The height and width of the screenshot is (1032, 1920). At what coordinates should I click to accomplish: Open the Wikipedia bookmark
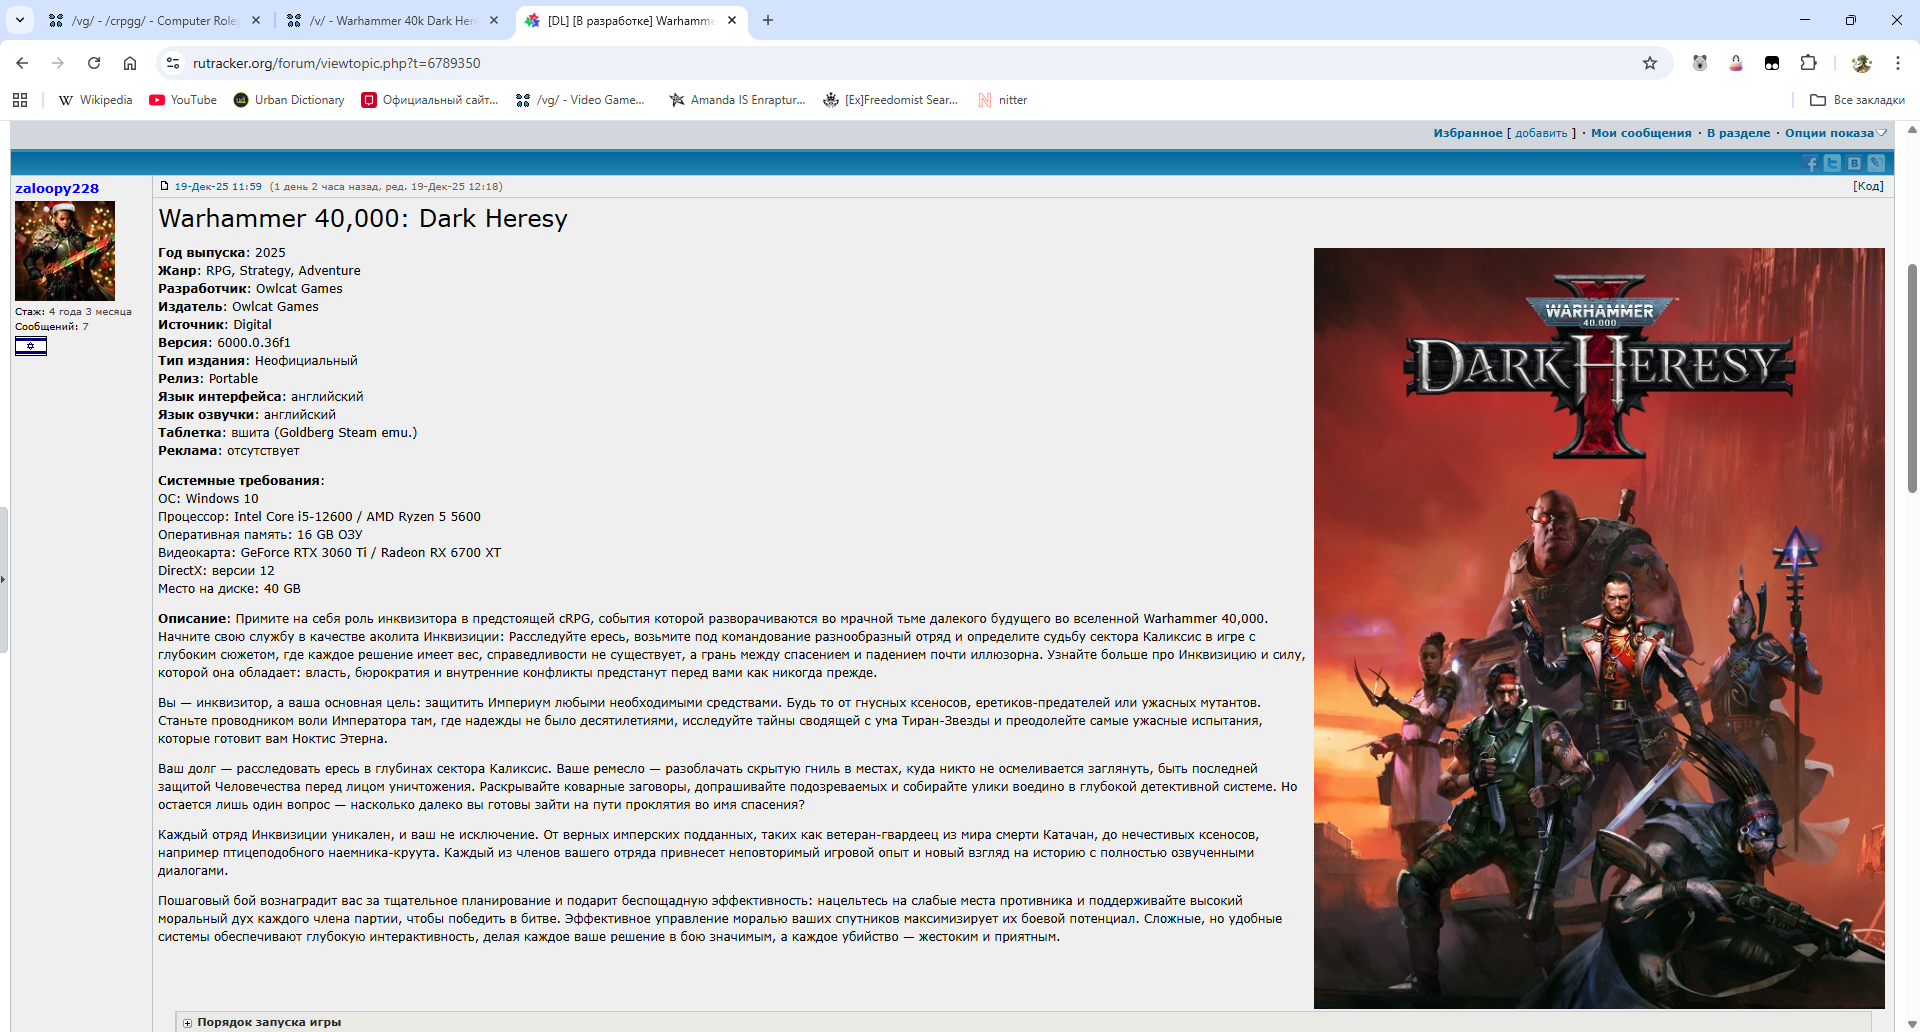[x=96, y=100]
